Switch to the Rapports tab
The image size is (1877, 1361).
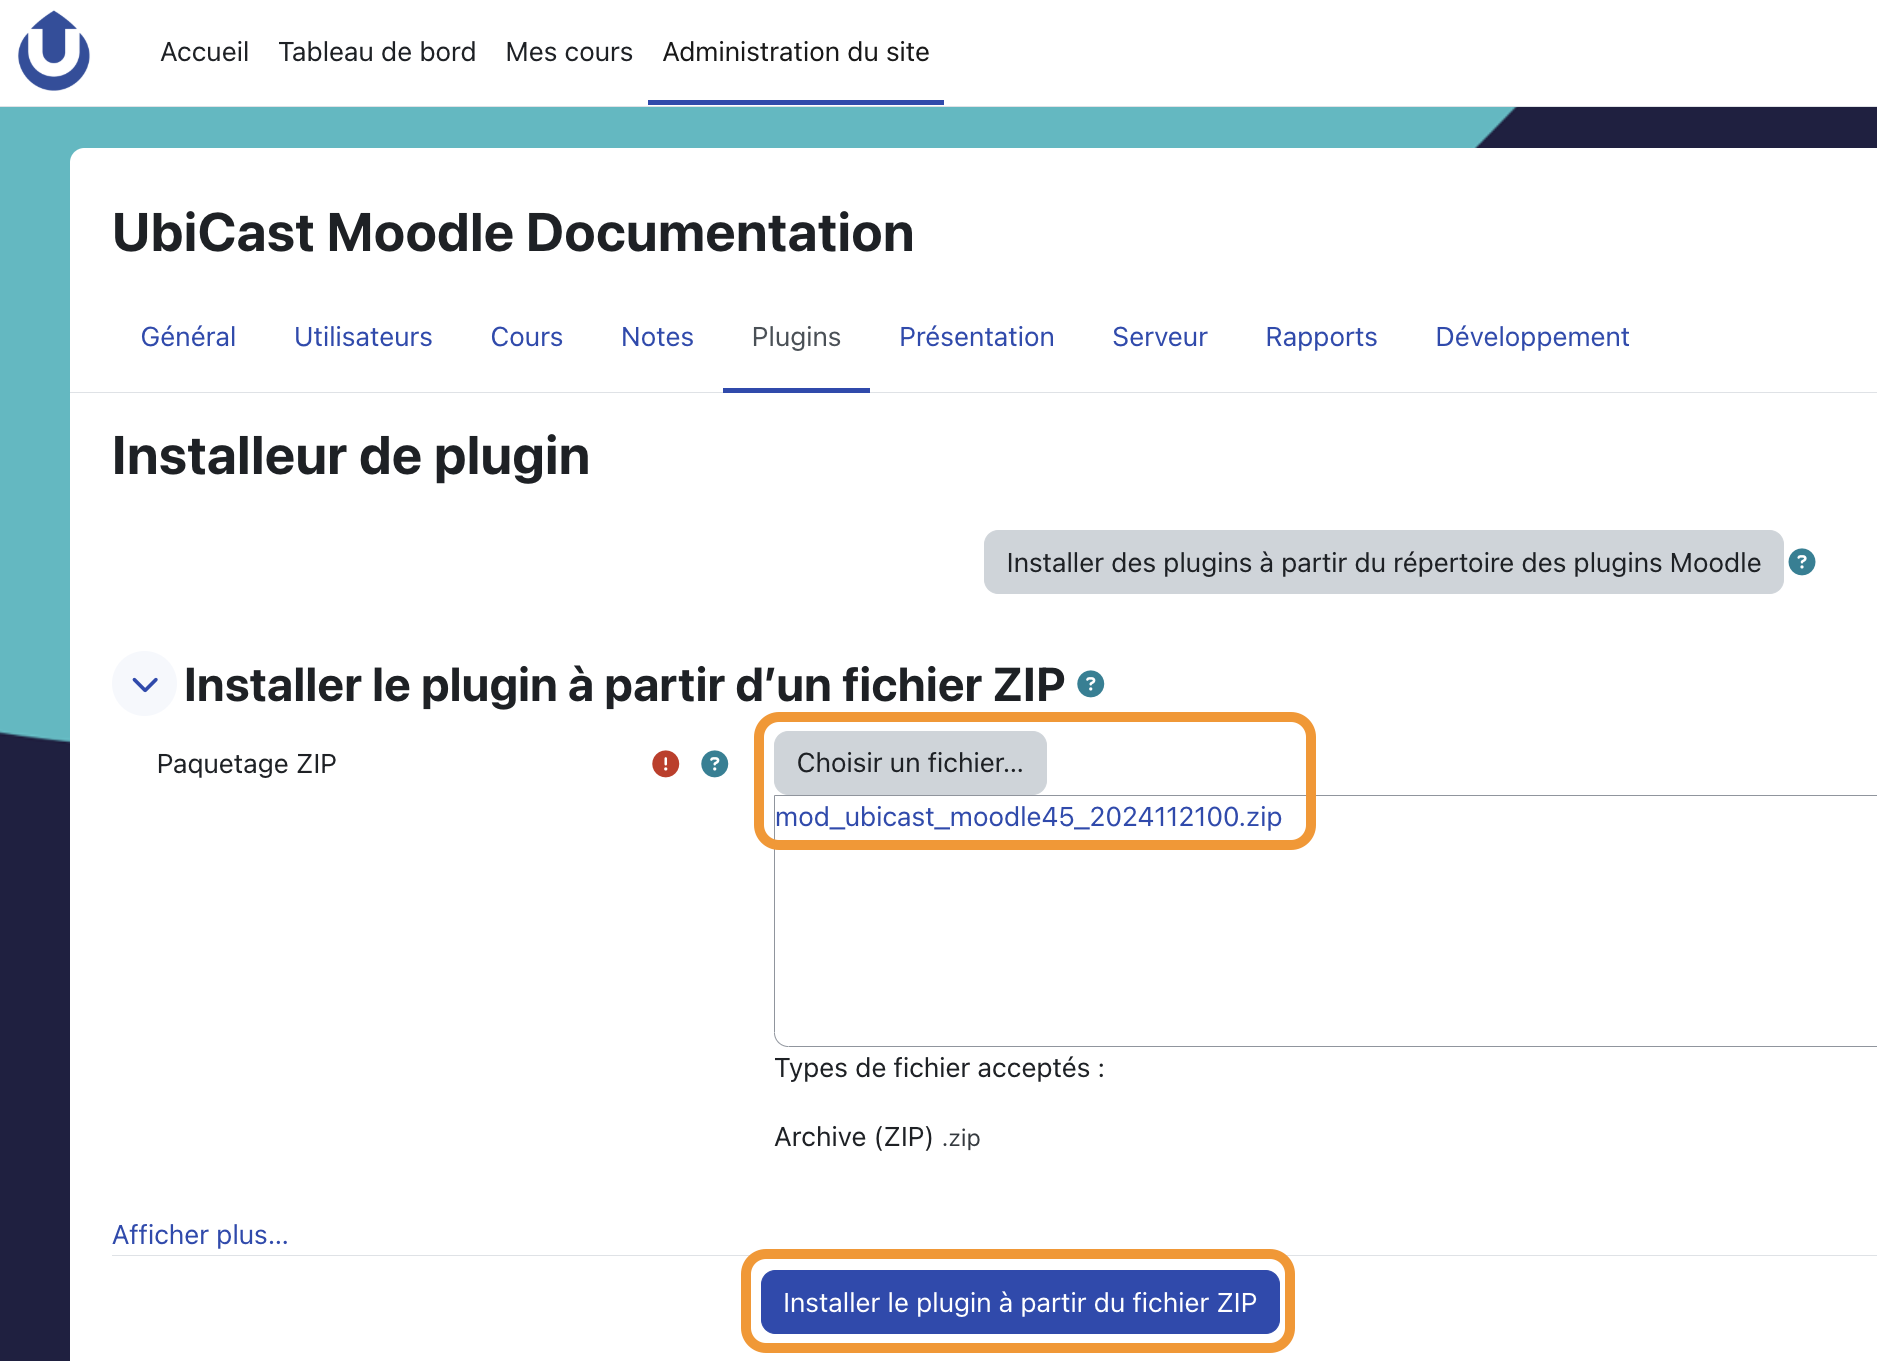[1321, 337]
